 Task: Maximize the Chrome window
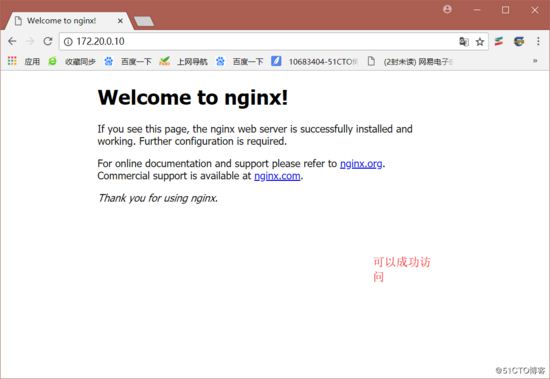[x=505, y=10]
